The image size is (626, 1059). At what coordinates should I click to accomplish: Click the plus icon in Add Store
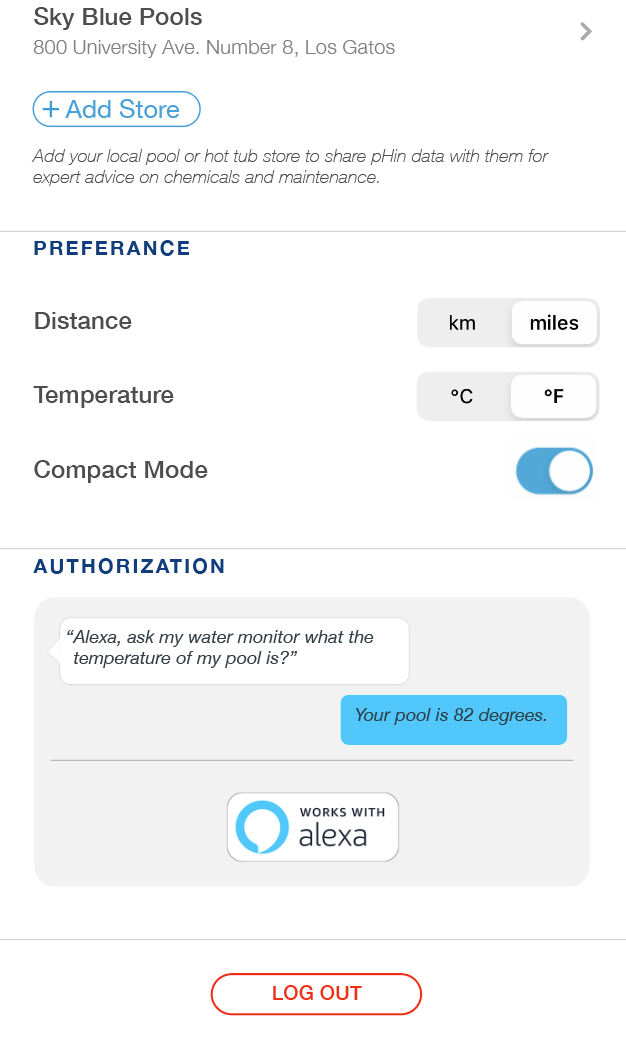click(51, 110)
